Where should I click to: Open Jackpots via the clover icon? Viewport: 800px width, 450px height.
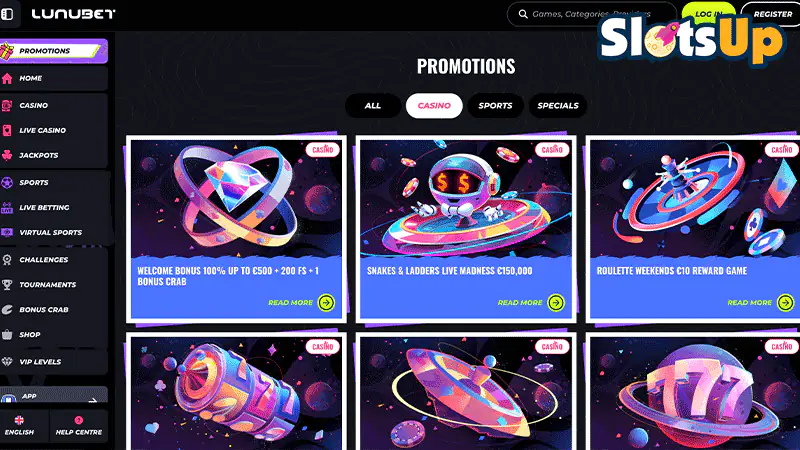click(x=7, y=155)
